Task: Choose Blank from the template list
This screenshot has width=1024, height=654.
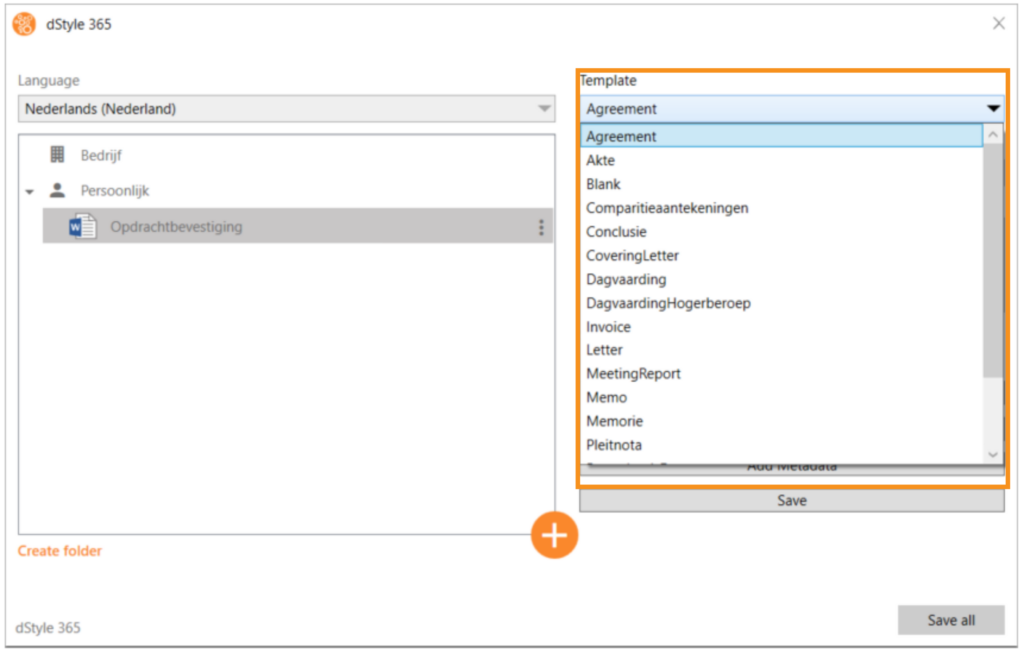Action: click(x=782, y=184)
